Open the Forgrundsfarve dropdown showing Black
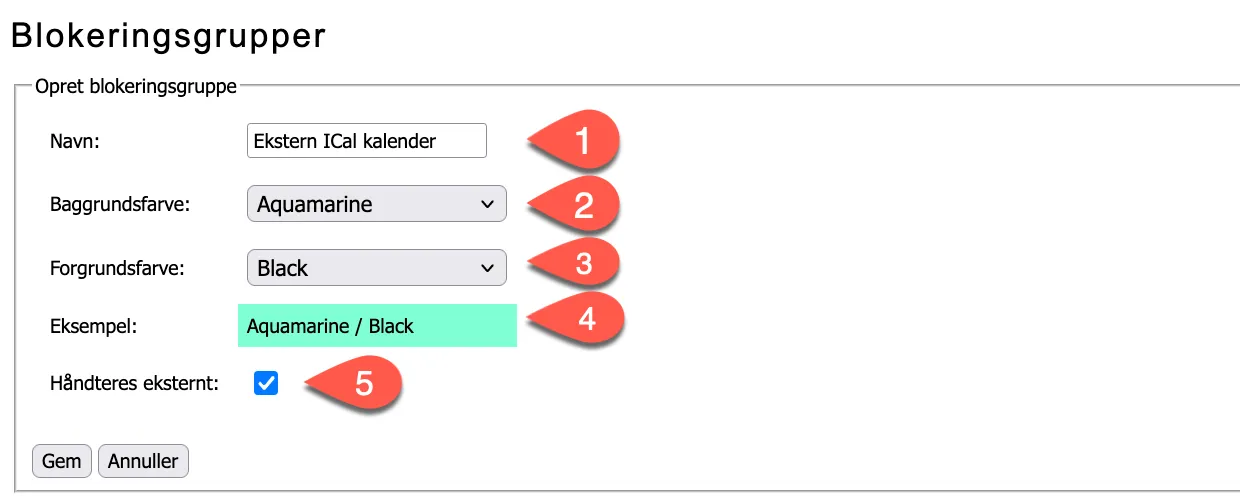 376,268
